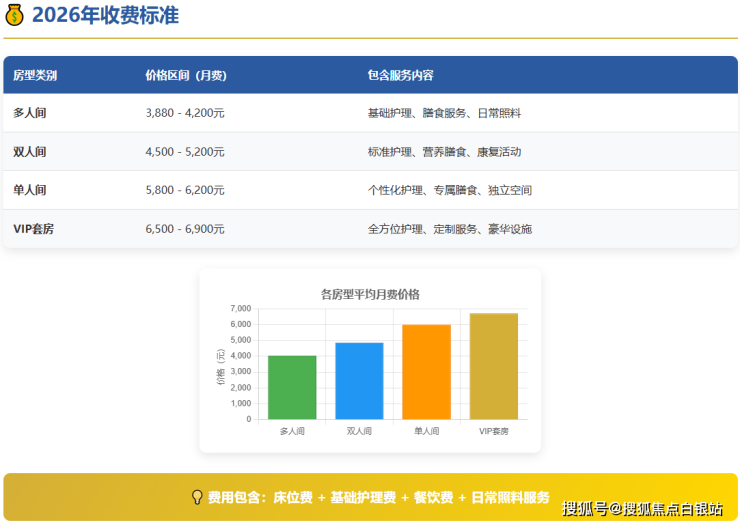Click the 3,880 - 4,200元 price cell

pos(185,113)
